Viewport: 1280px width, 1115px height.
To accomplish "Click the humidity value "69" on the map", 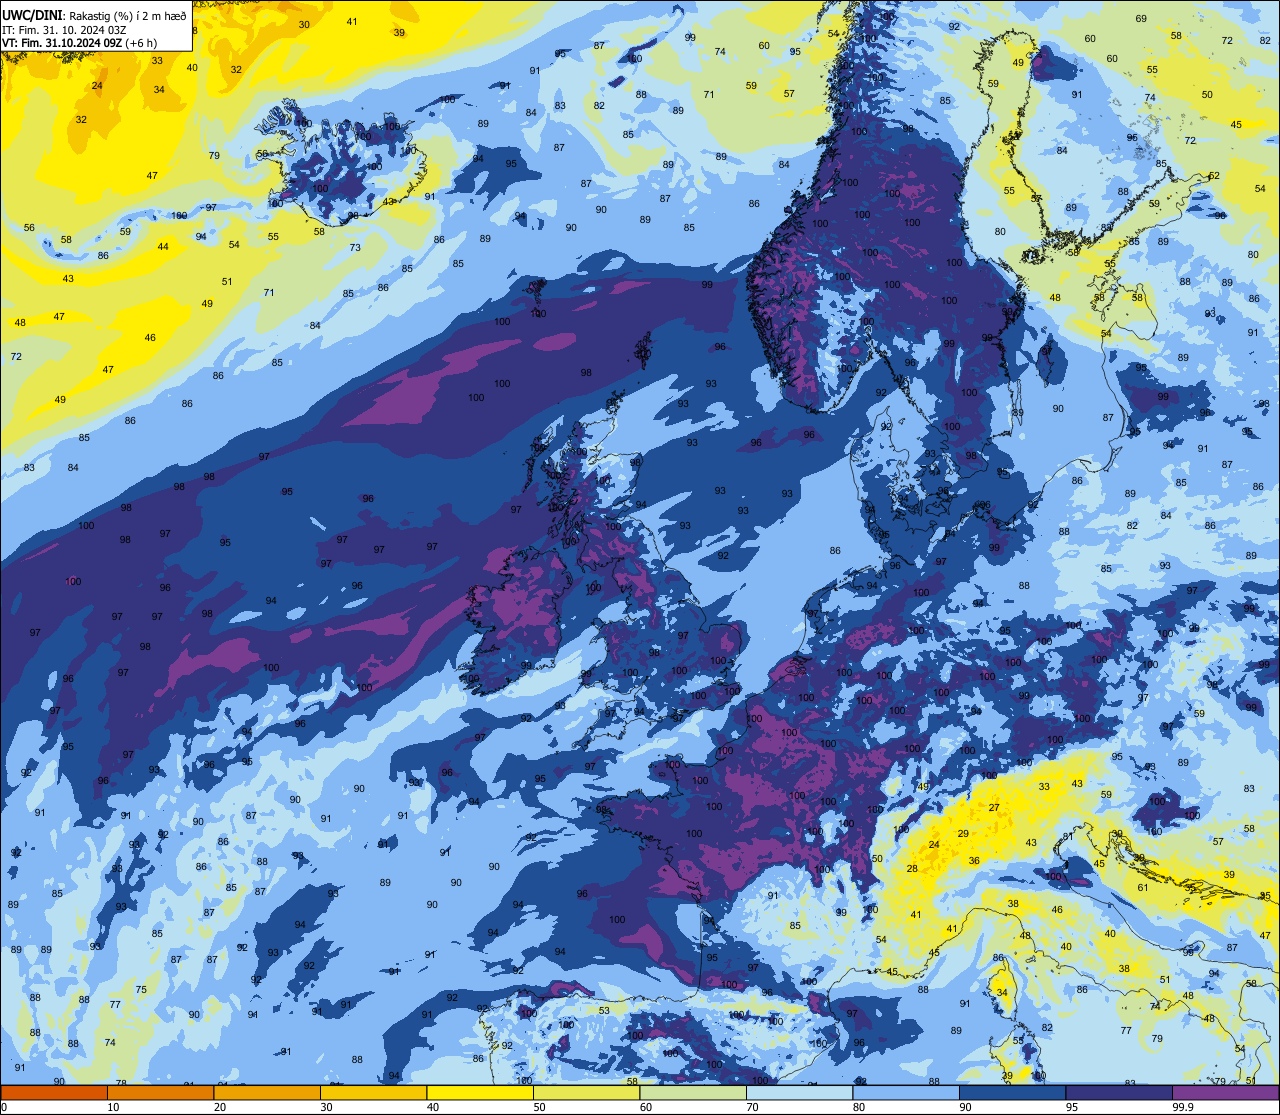I will [1141, 19].
